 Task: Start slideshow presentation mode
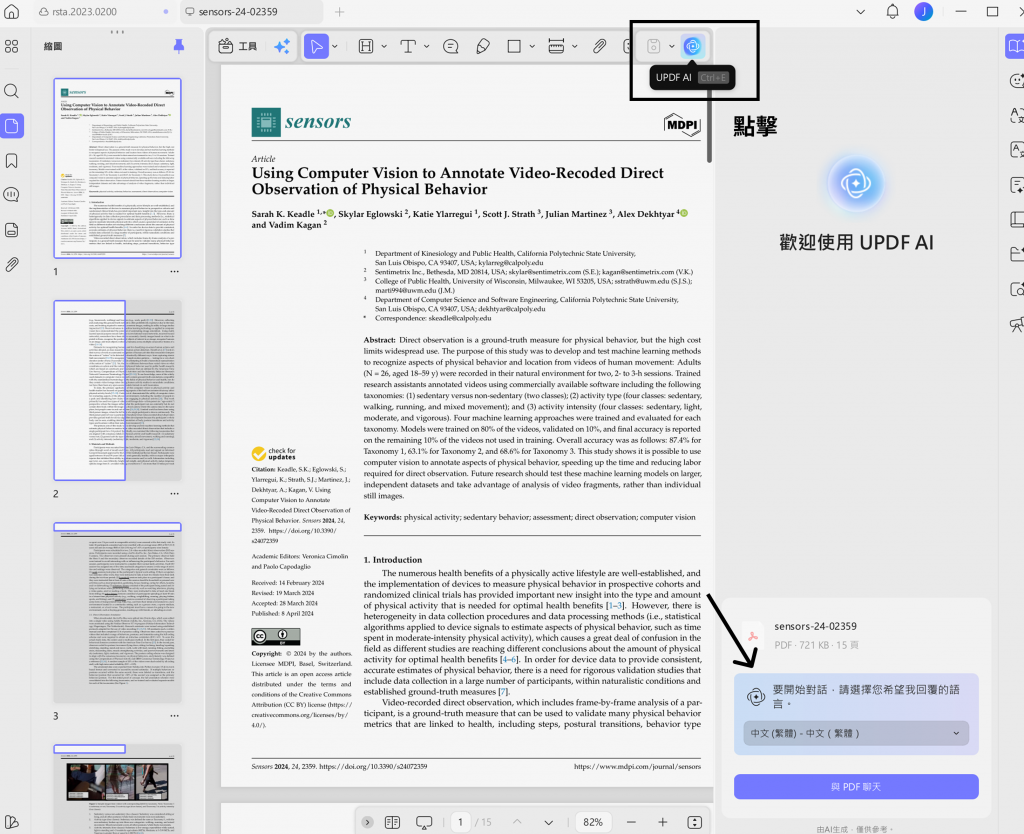[424, 822]
